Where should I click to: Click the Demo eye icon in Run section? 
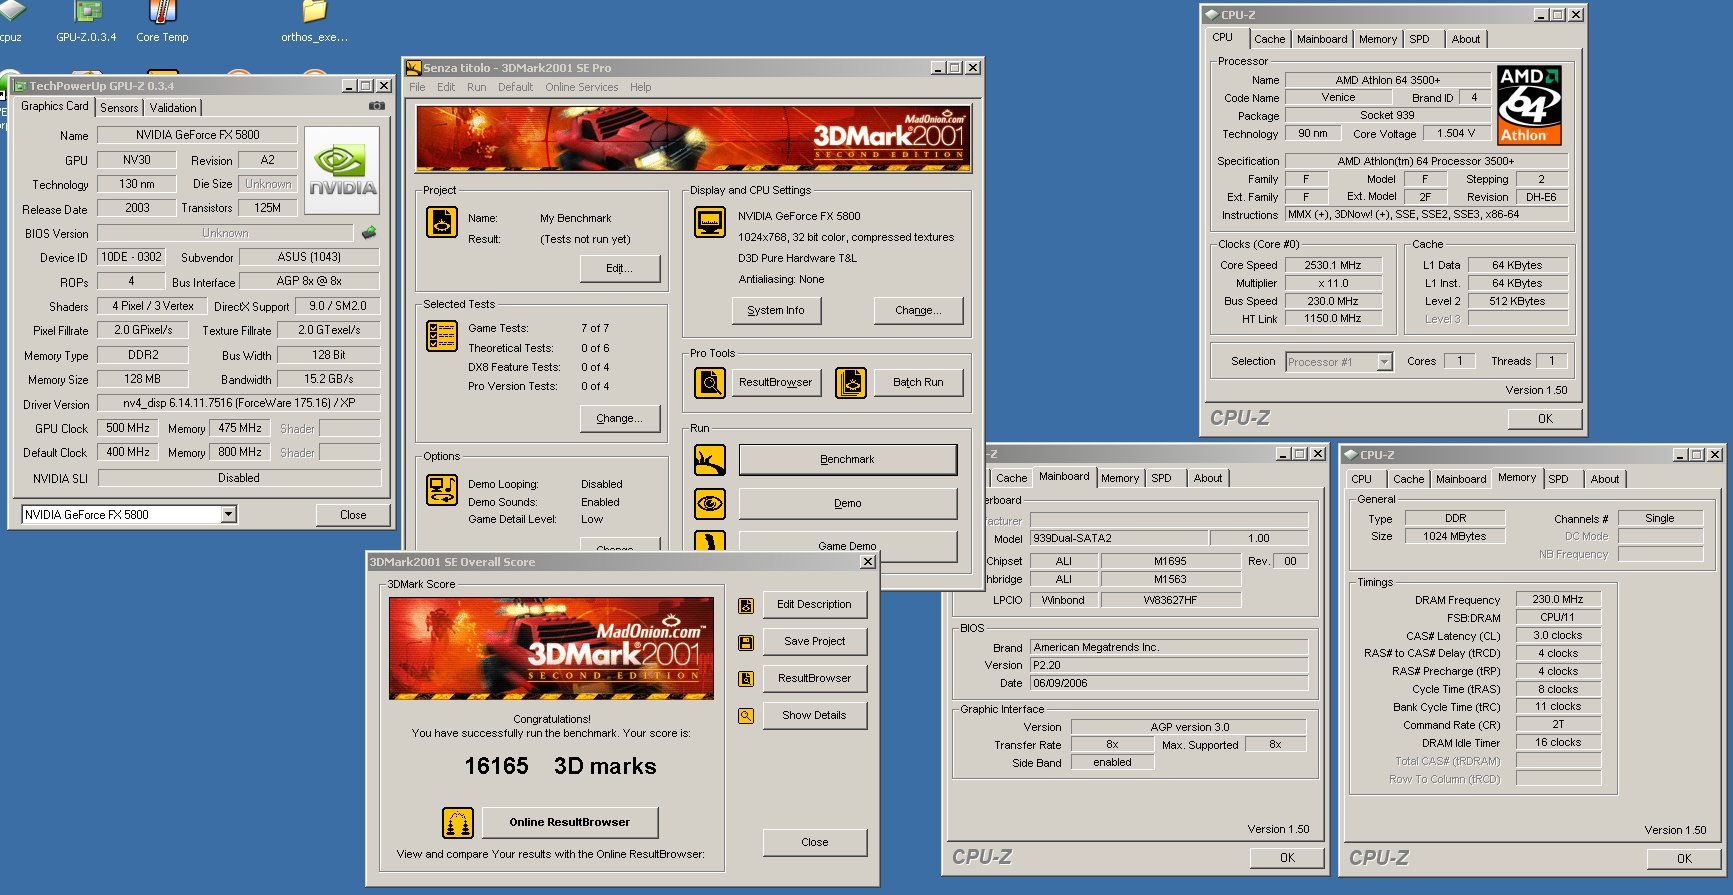(x=710, y=503)
